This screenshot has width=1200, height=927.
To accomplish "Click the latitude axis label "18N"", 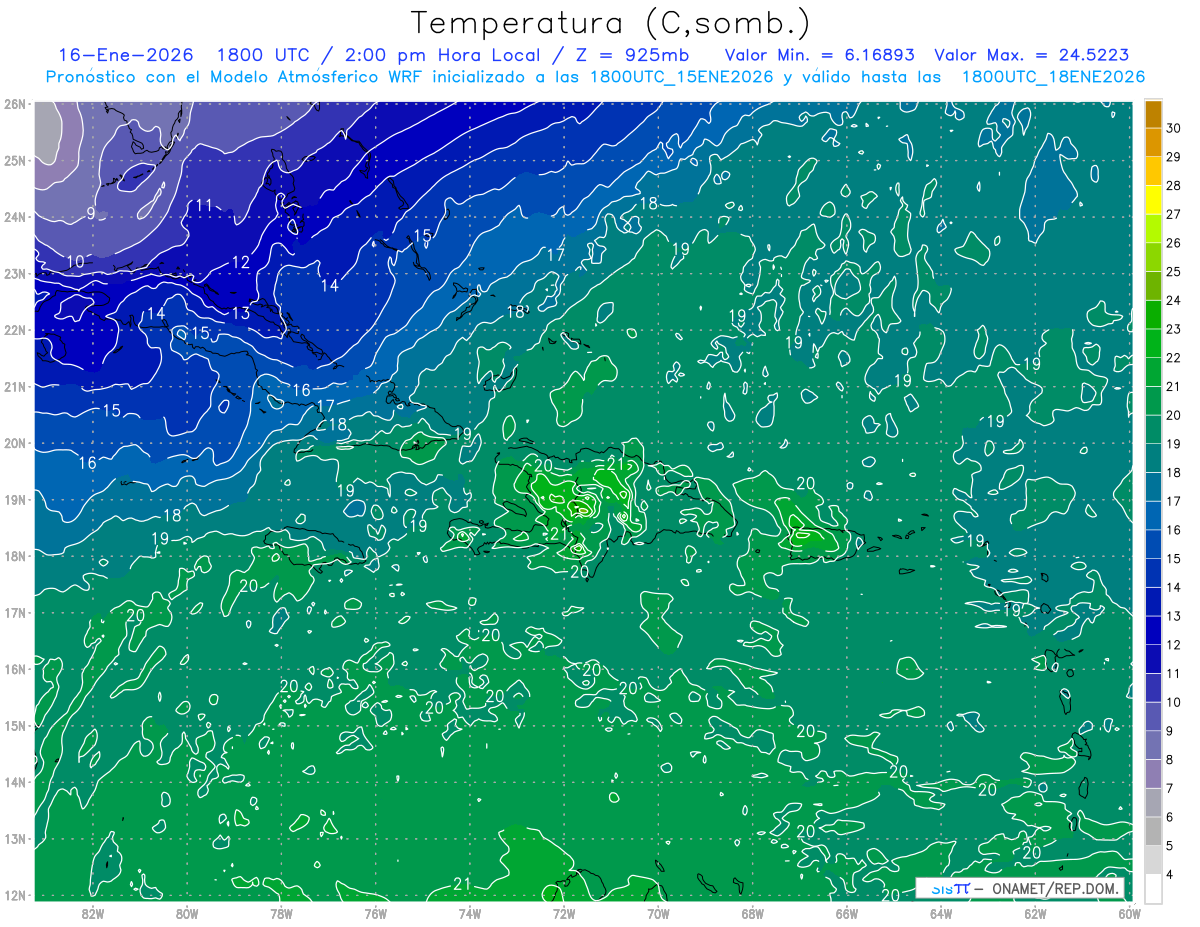I will point(15,556).
